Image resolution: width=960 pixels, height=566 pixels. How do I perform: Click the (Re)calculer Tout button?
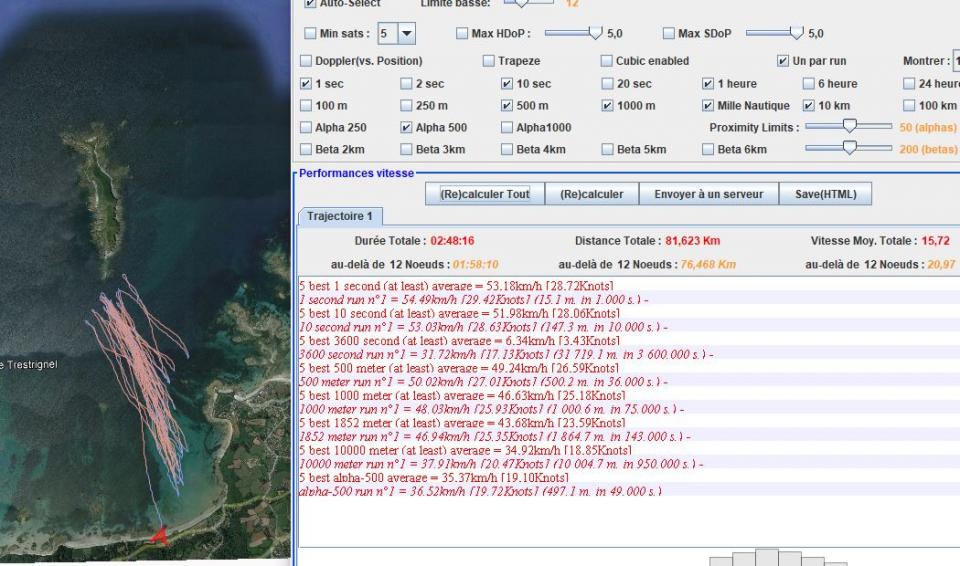(485, 194)
